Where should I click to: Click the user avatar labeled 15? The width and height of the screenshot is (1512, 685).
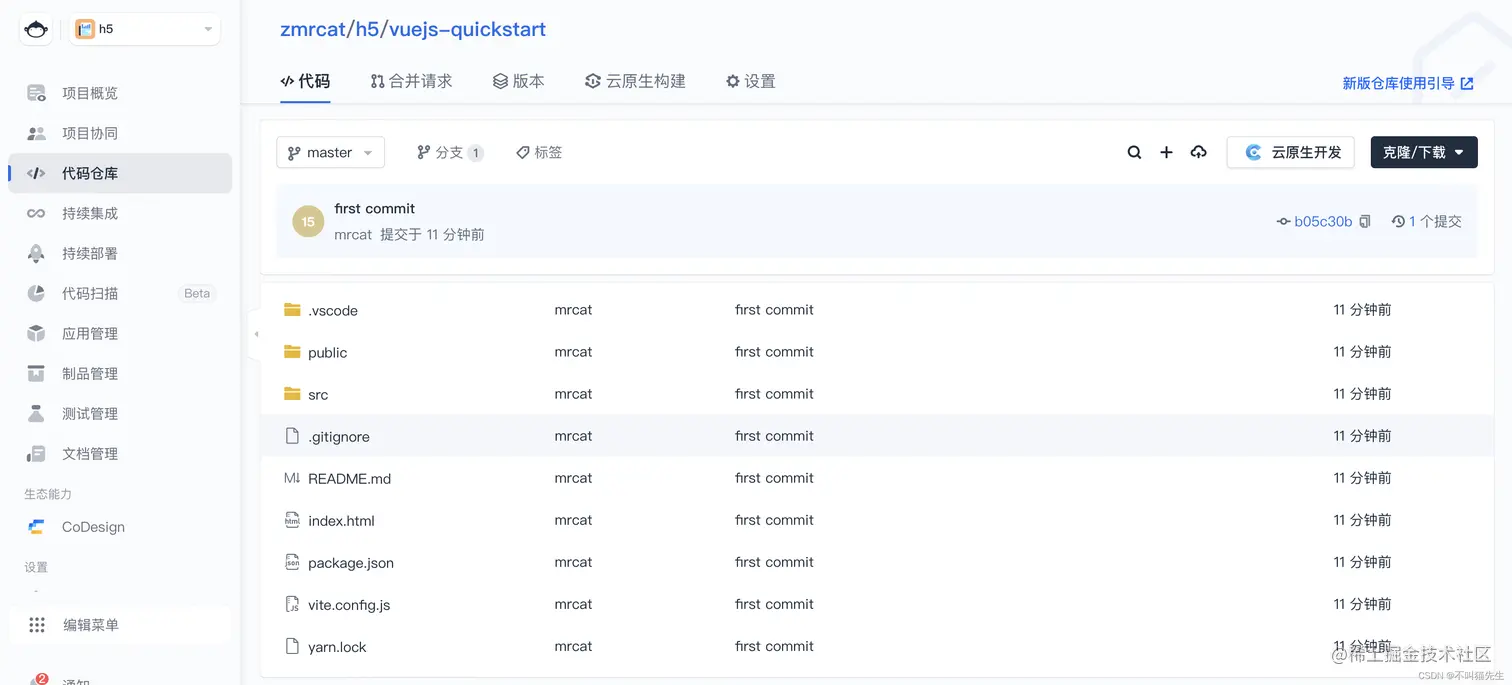[308, 222]
